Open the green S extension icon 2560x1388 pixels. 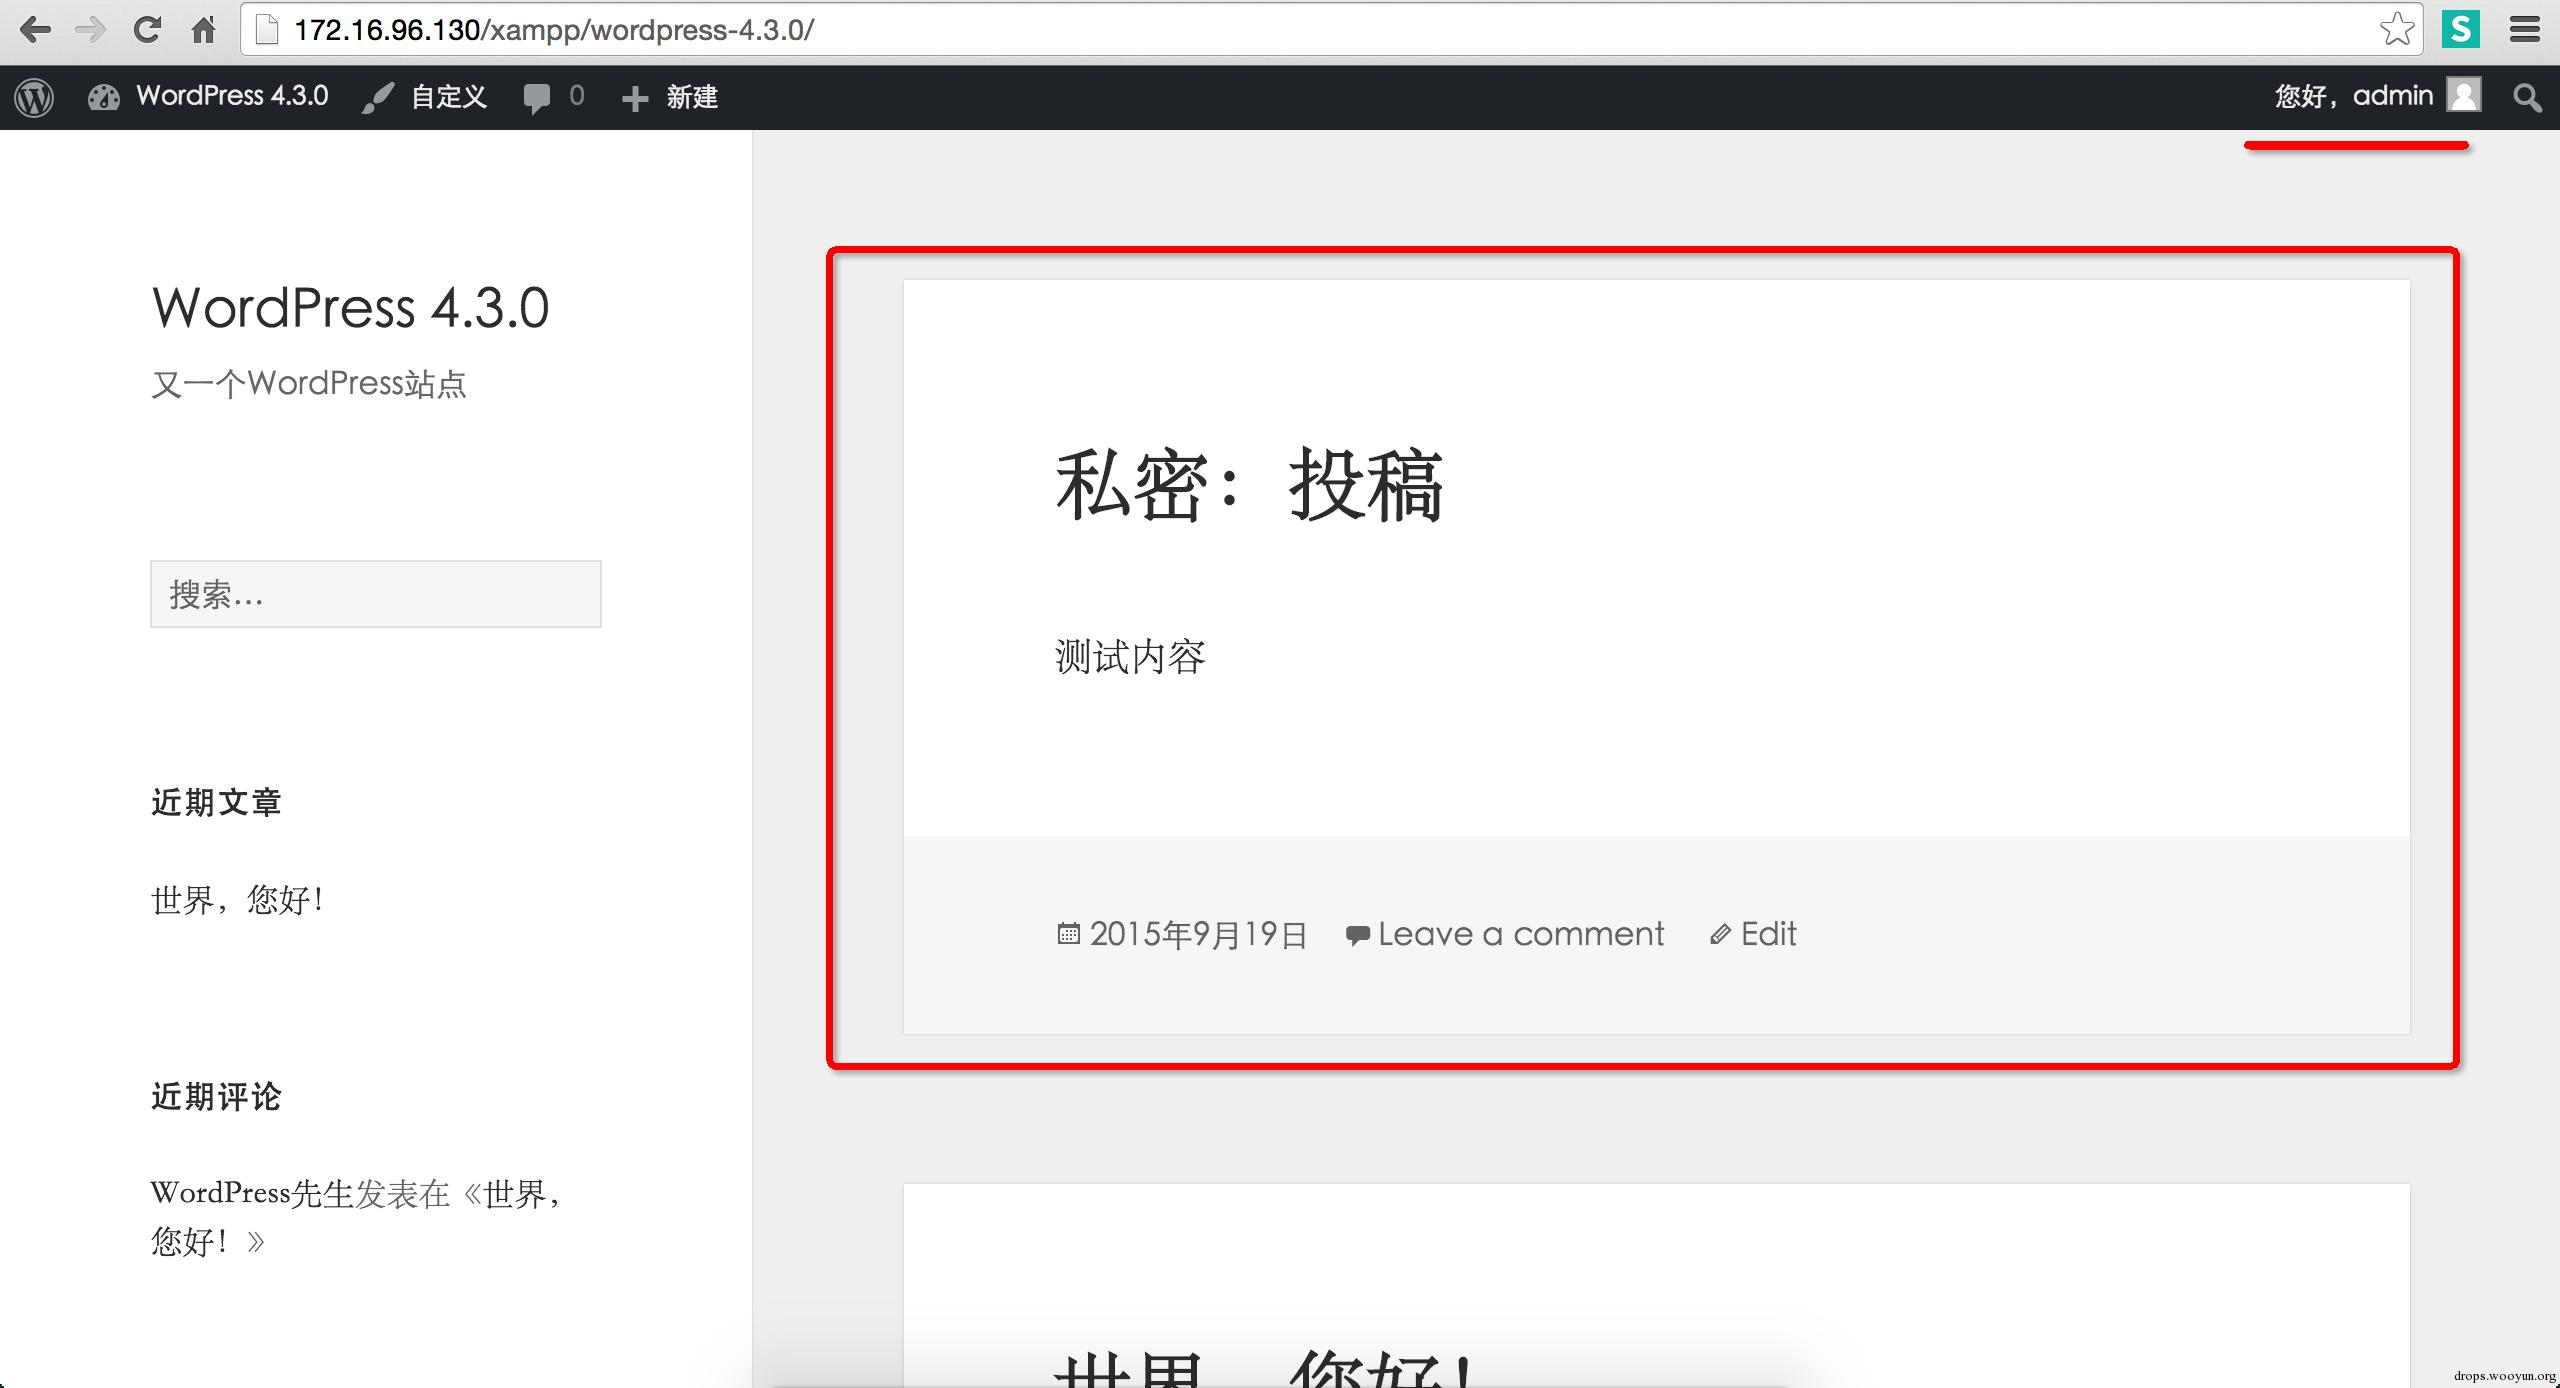(2461, 29)
